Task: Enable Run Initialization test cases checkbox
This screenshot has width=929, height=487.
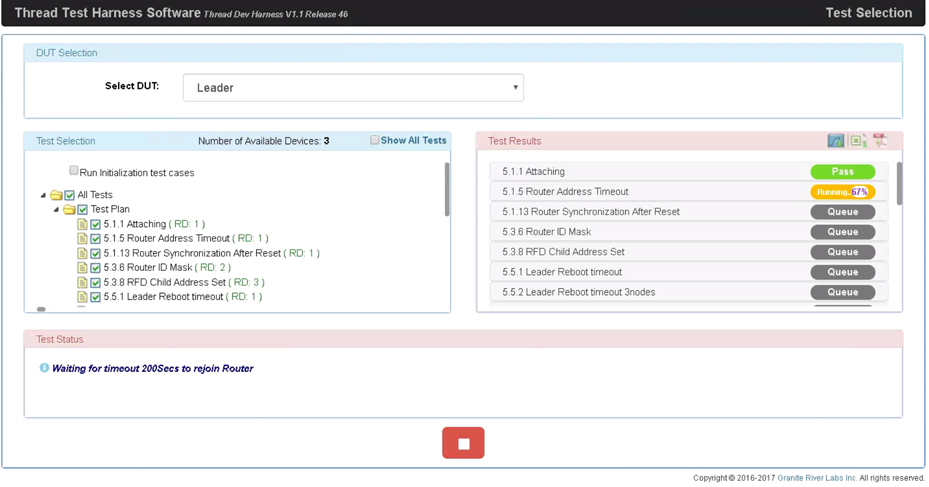Action: click(x=74, y=171)
